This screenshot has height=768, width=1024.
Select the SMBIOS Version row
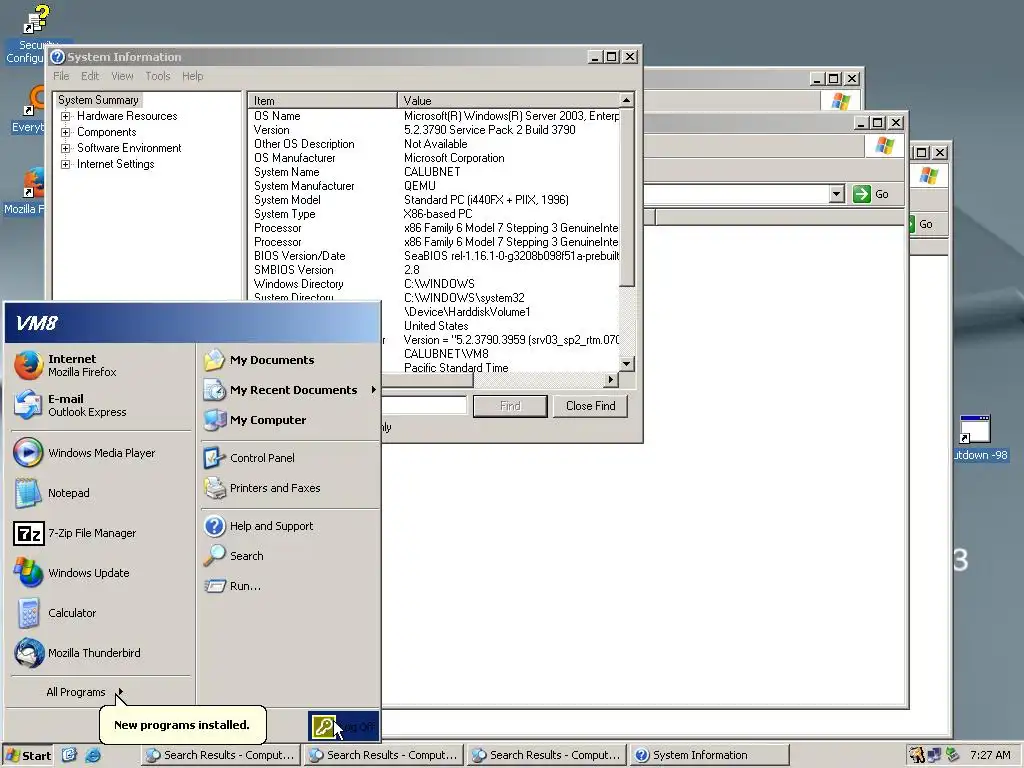434,270
